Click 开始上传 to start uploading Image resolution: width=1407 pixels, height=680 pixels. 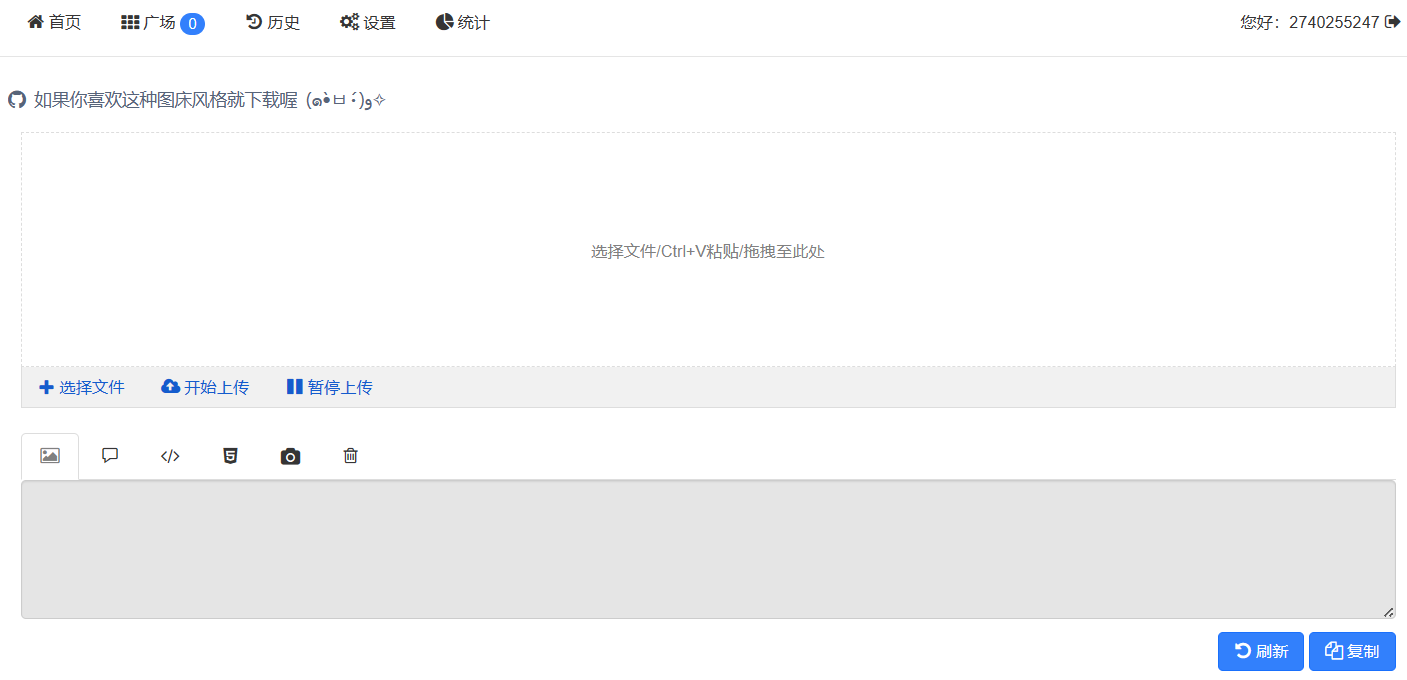205,387
